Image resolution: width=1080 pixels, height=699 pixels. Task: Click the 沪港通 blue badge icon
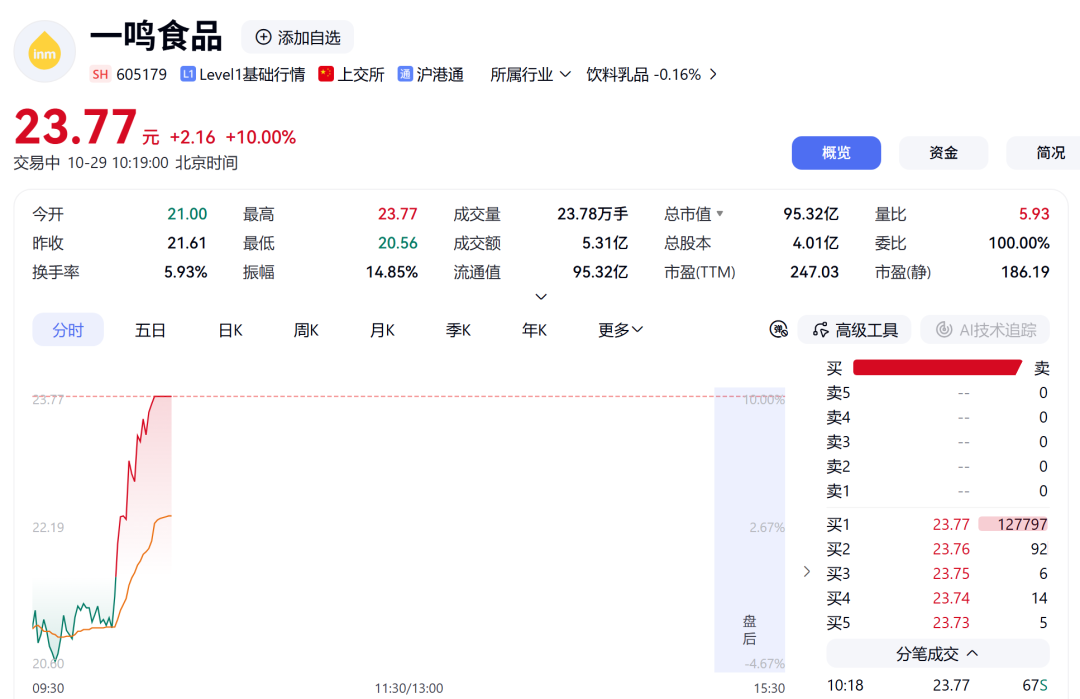[405, 74]
